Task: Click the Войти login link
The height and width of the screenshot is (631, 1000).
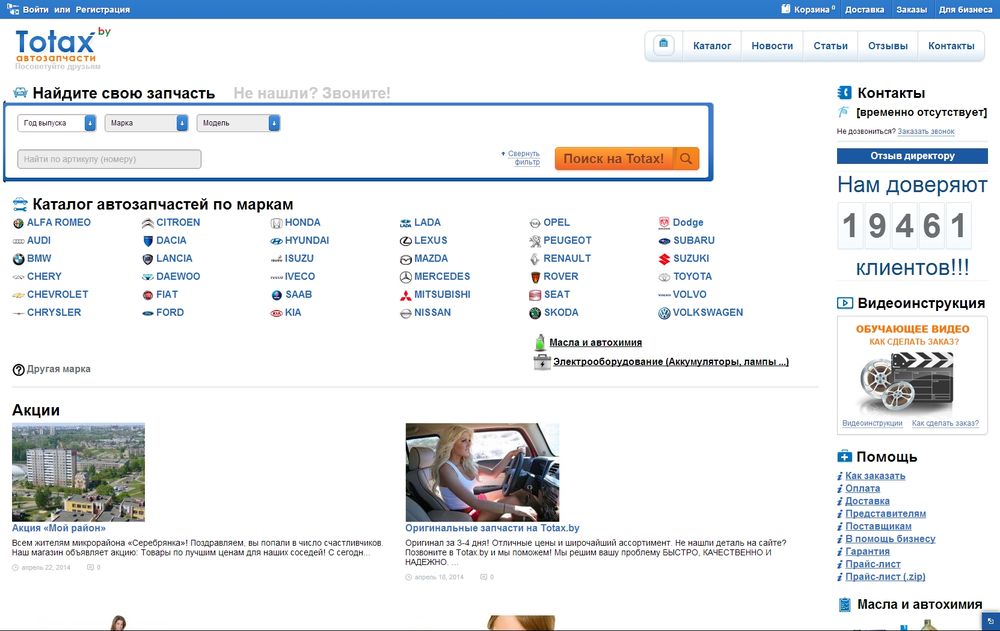Action: click(35, 10)
